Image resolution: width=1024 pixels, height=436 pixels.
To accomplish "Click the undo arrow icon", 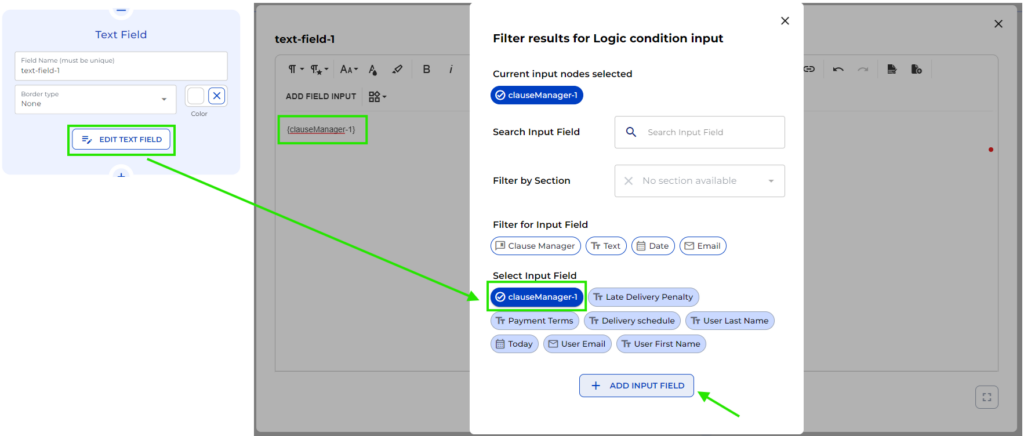I will (x=839, y=69).
